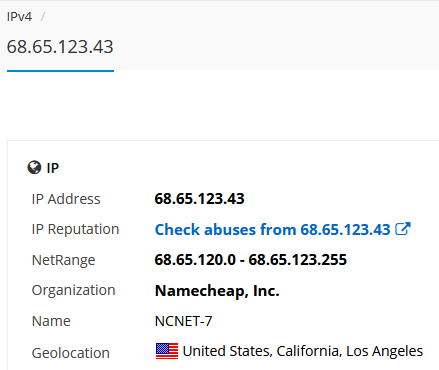Click the IP section heading

tap(53, 168)
